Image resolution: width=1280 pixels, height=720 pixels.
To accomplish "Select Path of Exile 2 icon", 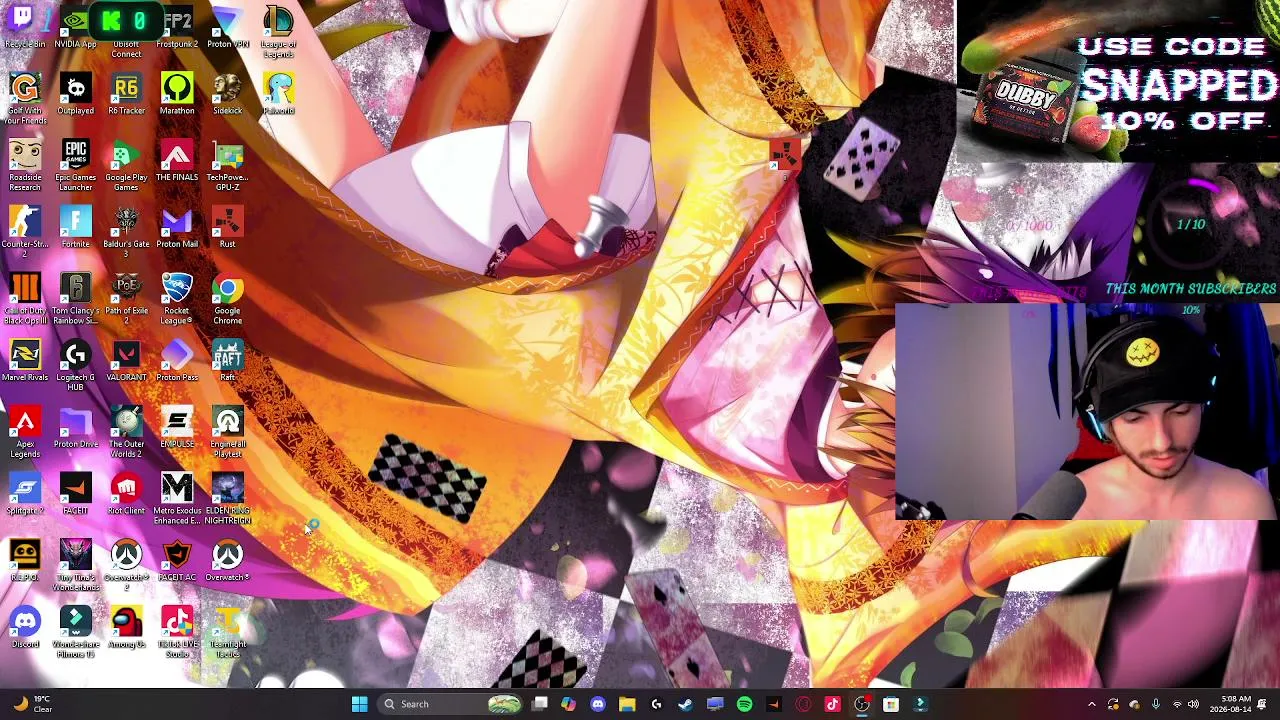I will tap(126, 299).
